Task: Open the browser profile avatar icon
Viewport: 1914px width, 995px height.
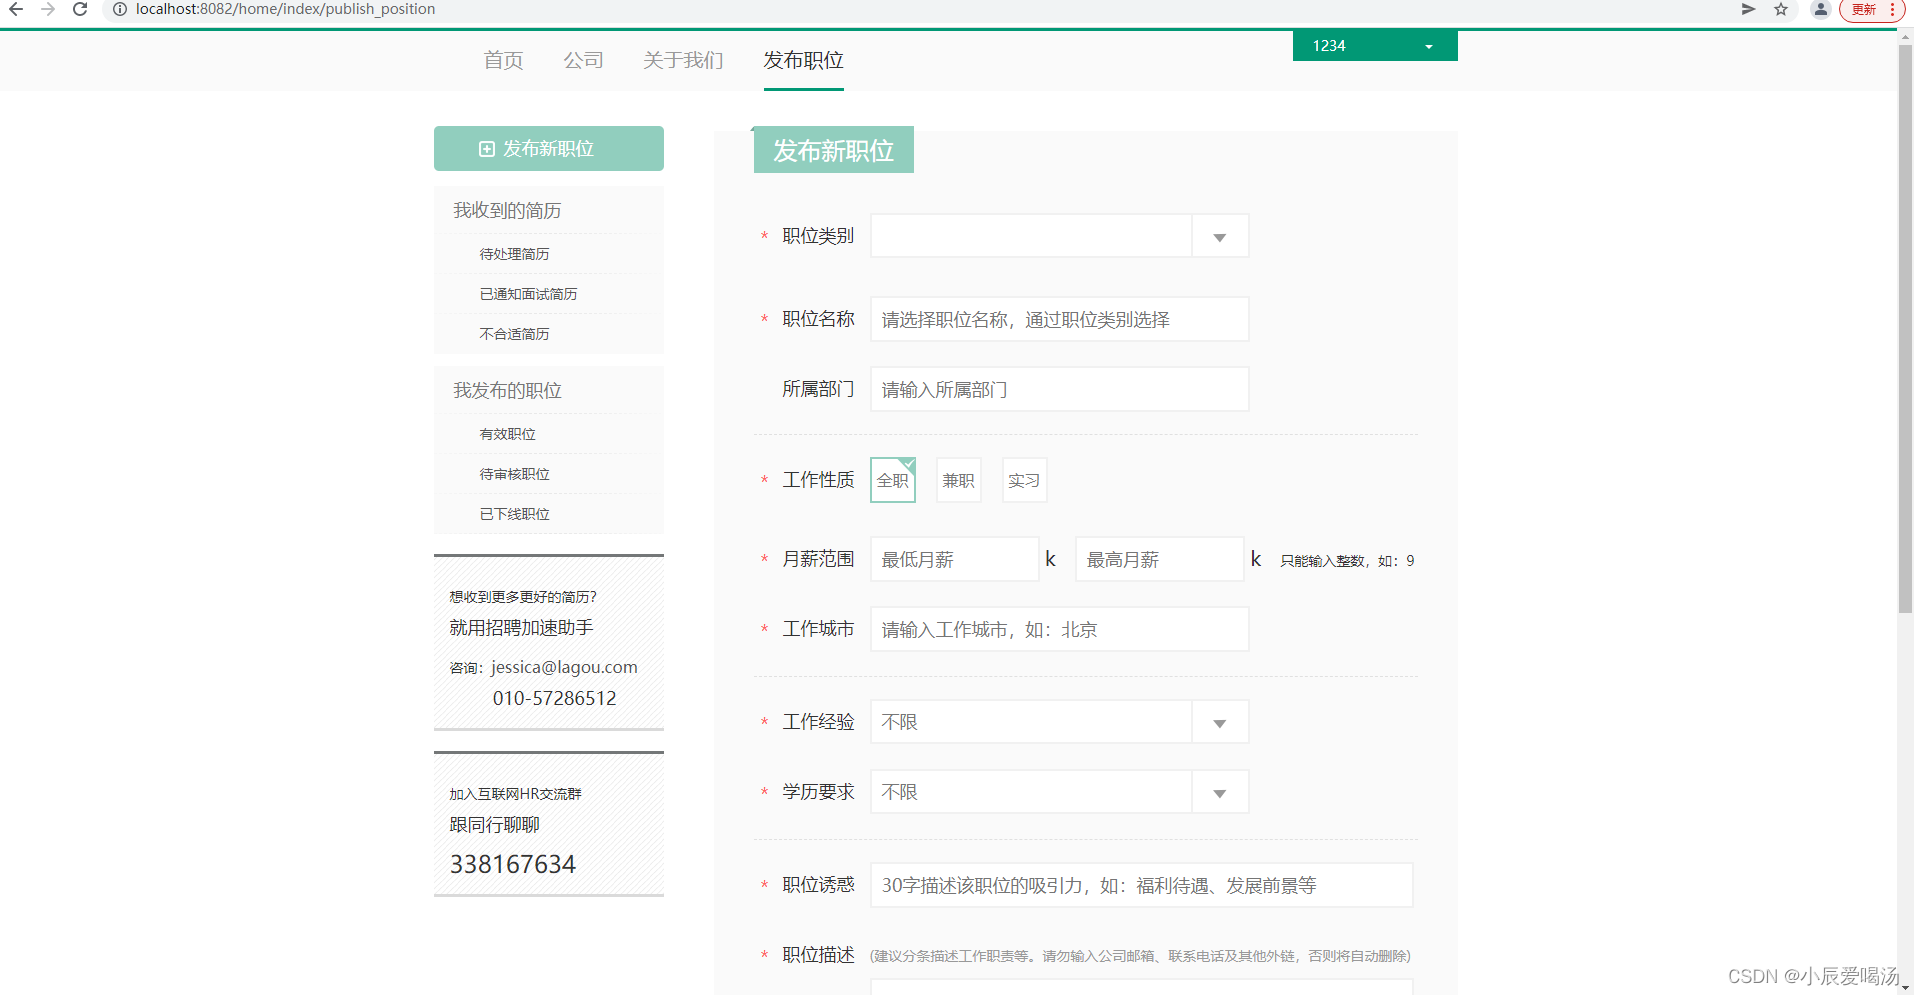Action: [x=1821, y=9]
